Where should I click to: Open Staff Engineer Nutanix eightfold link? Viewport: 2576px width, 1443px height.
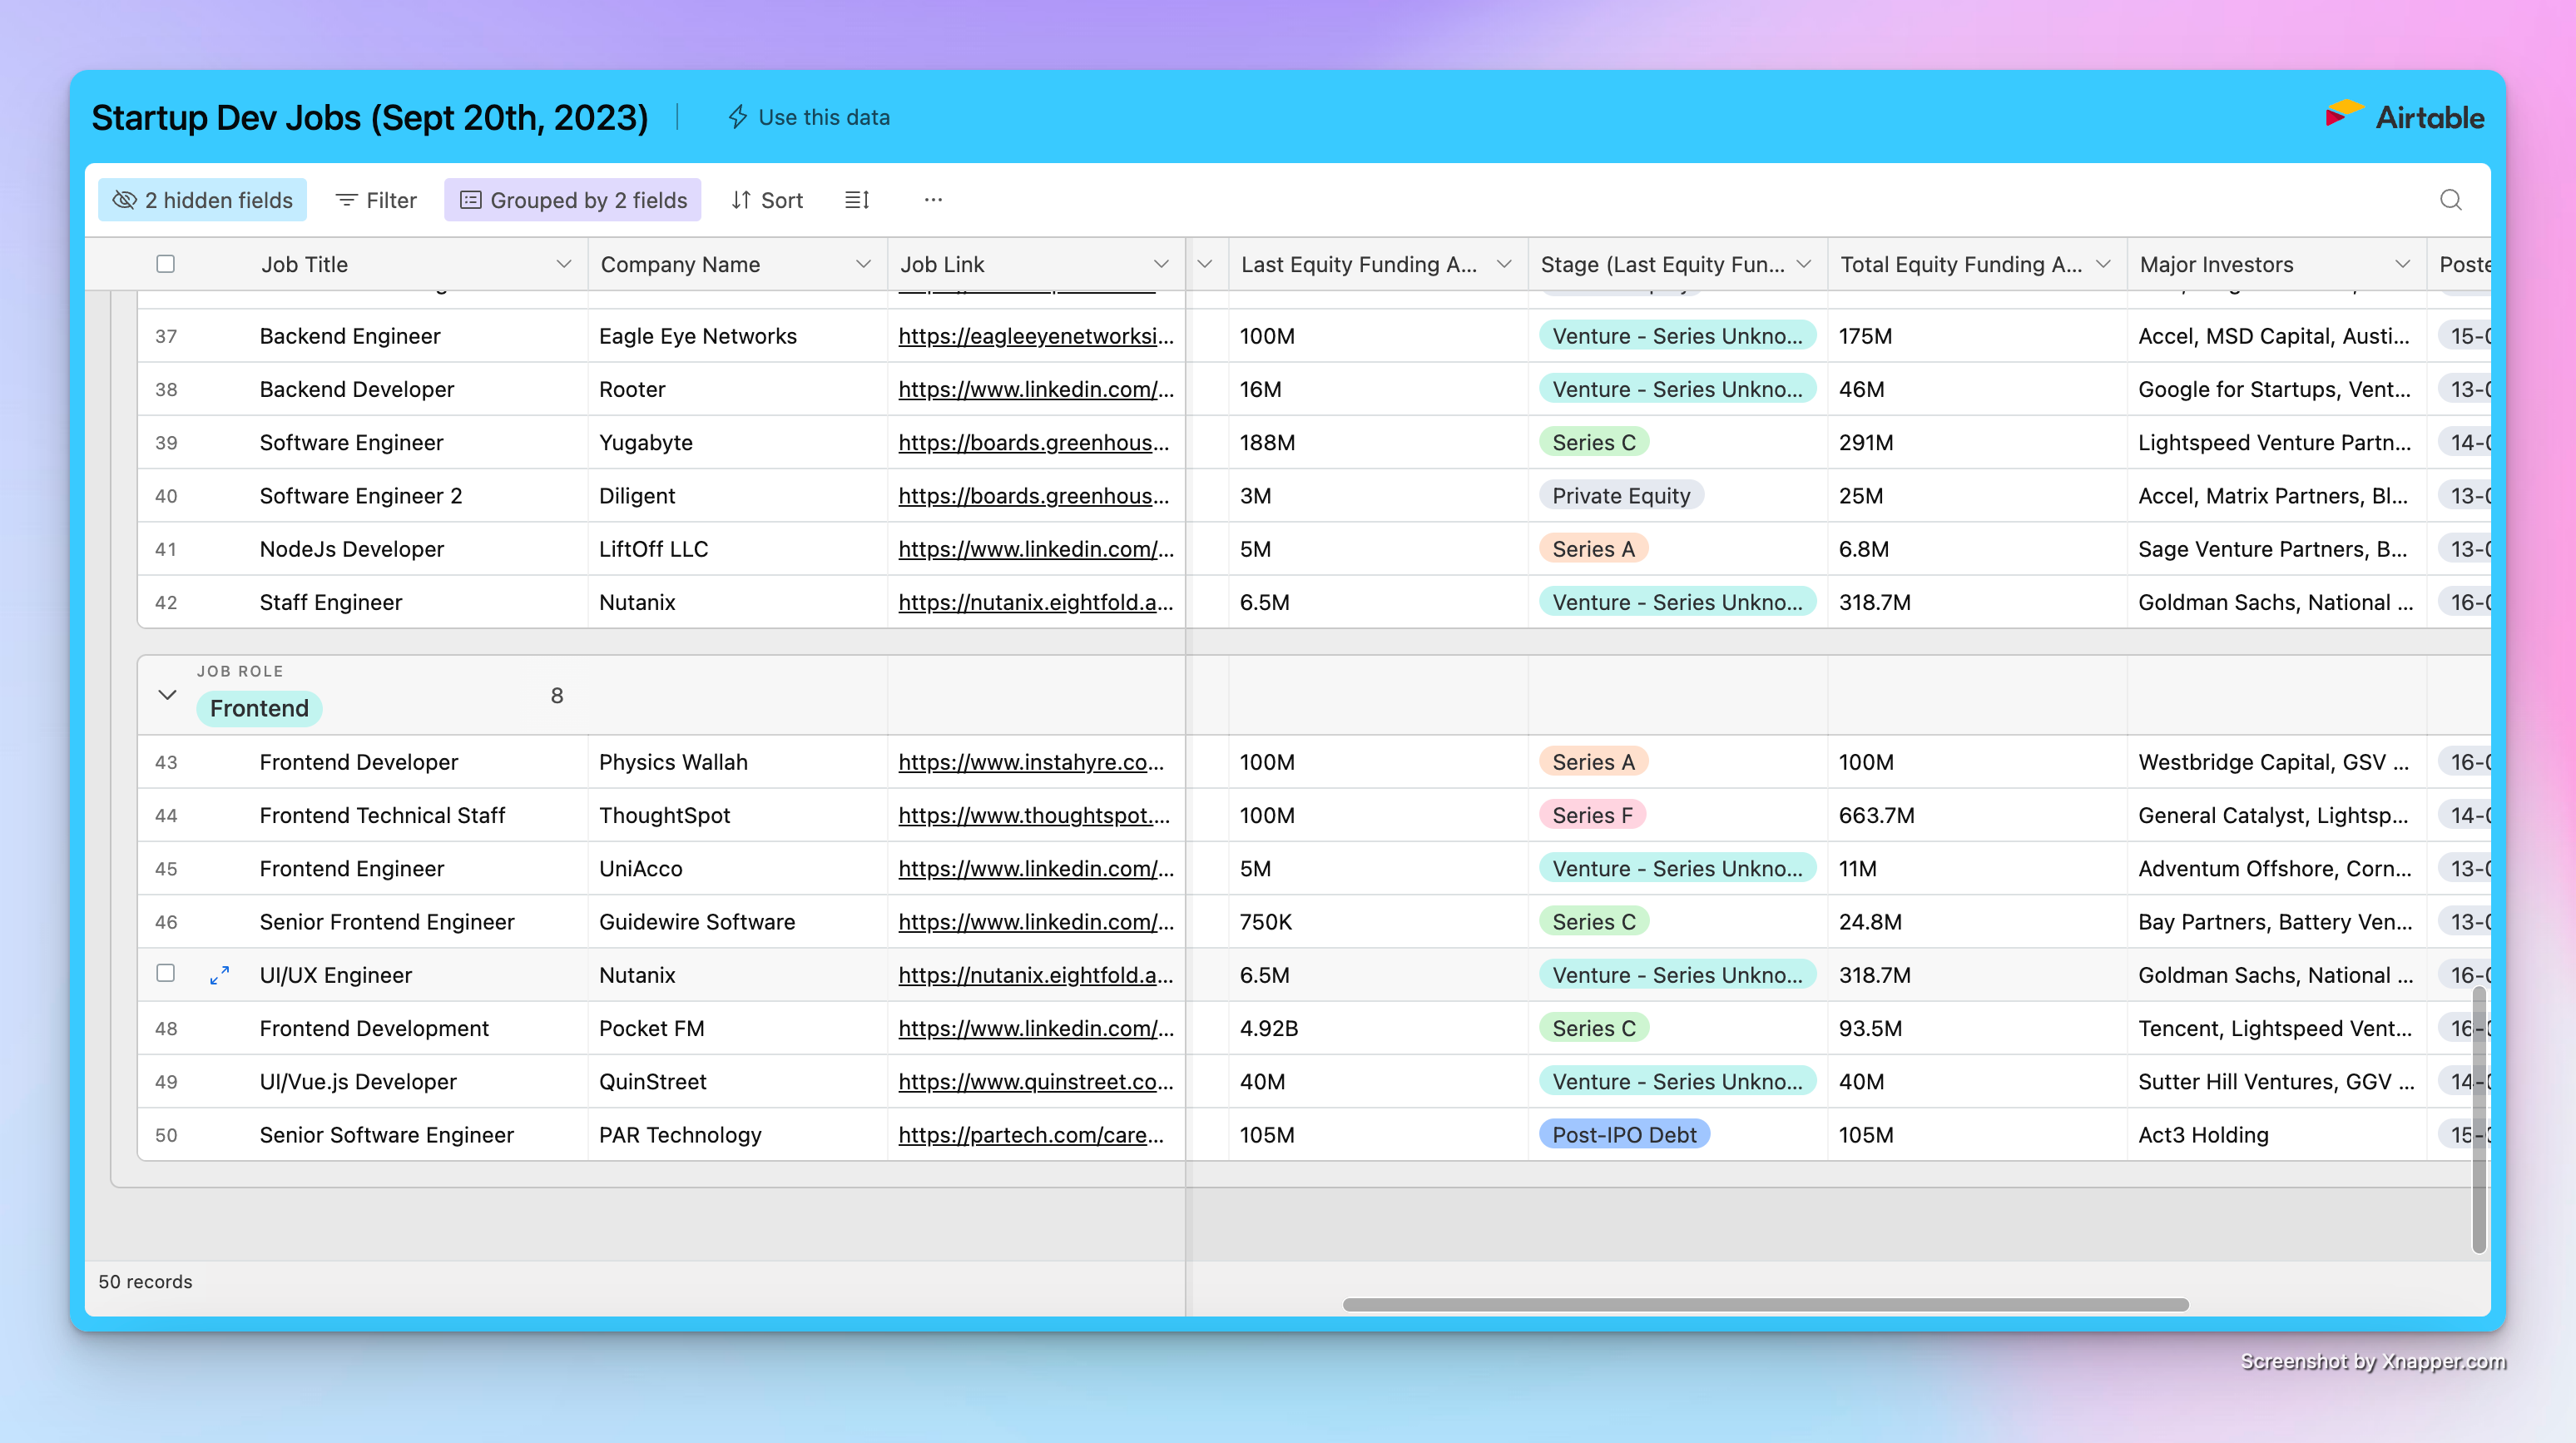[1036, 602]
